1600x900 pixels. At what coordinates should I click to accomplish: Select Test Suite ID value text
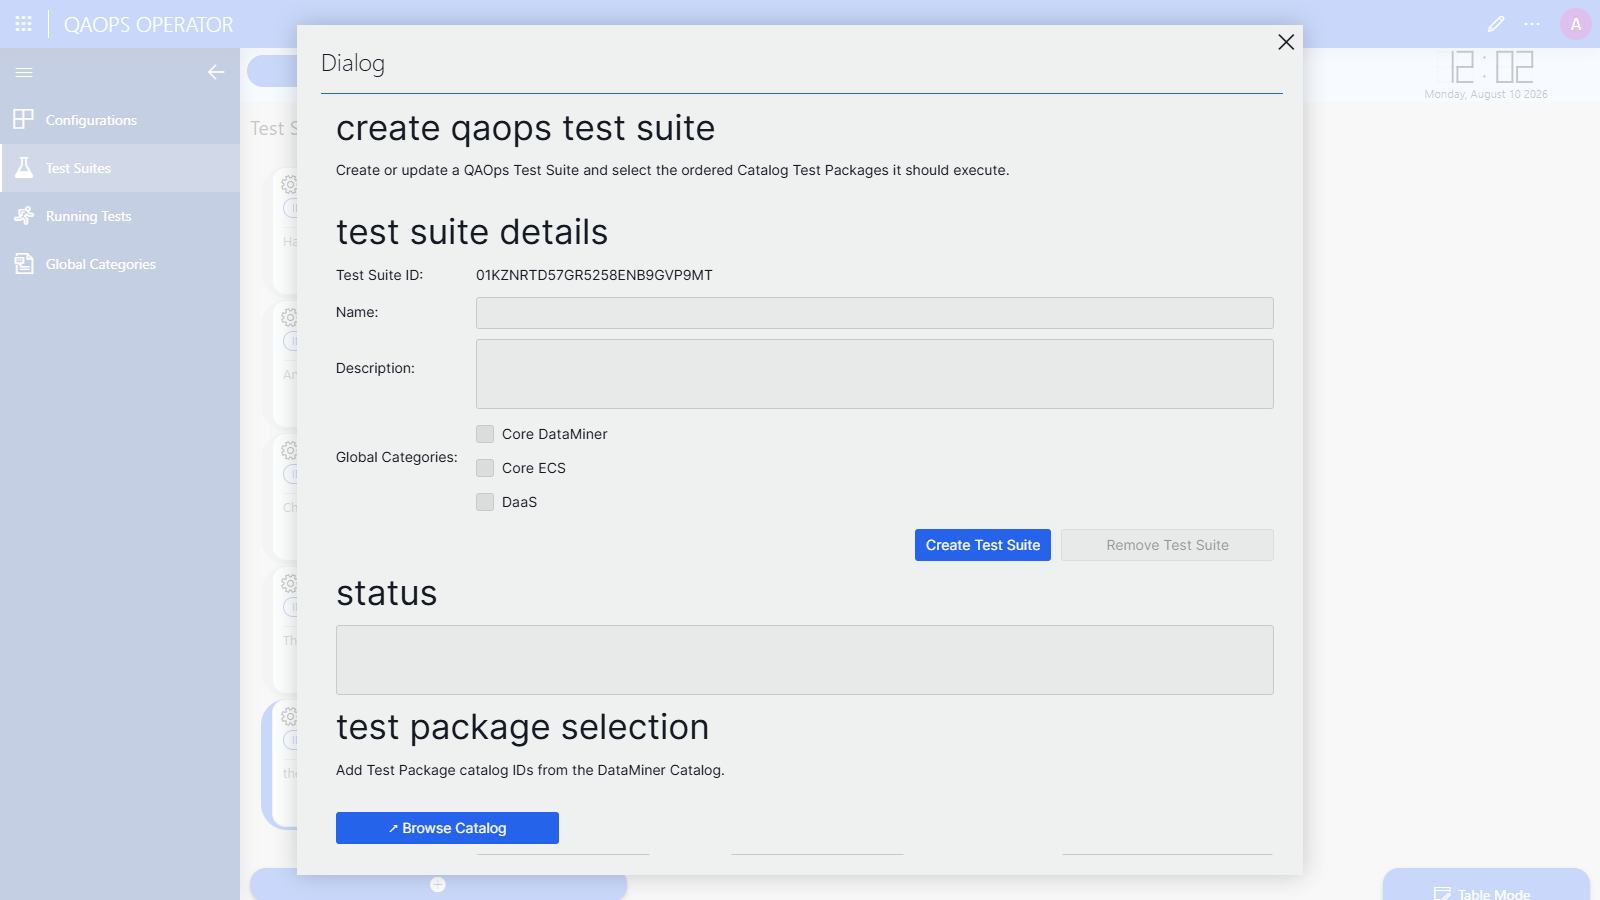594,275
